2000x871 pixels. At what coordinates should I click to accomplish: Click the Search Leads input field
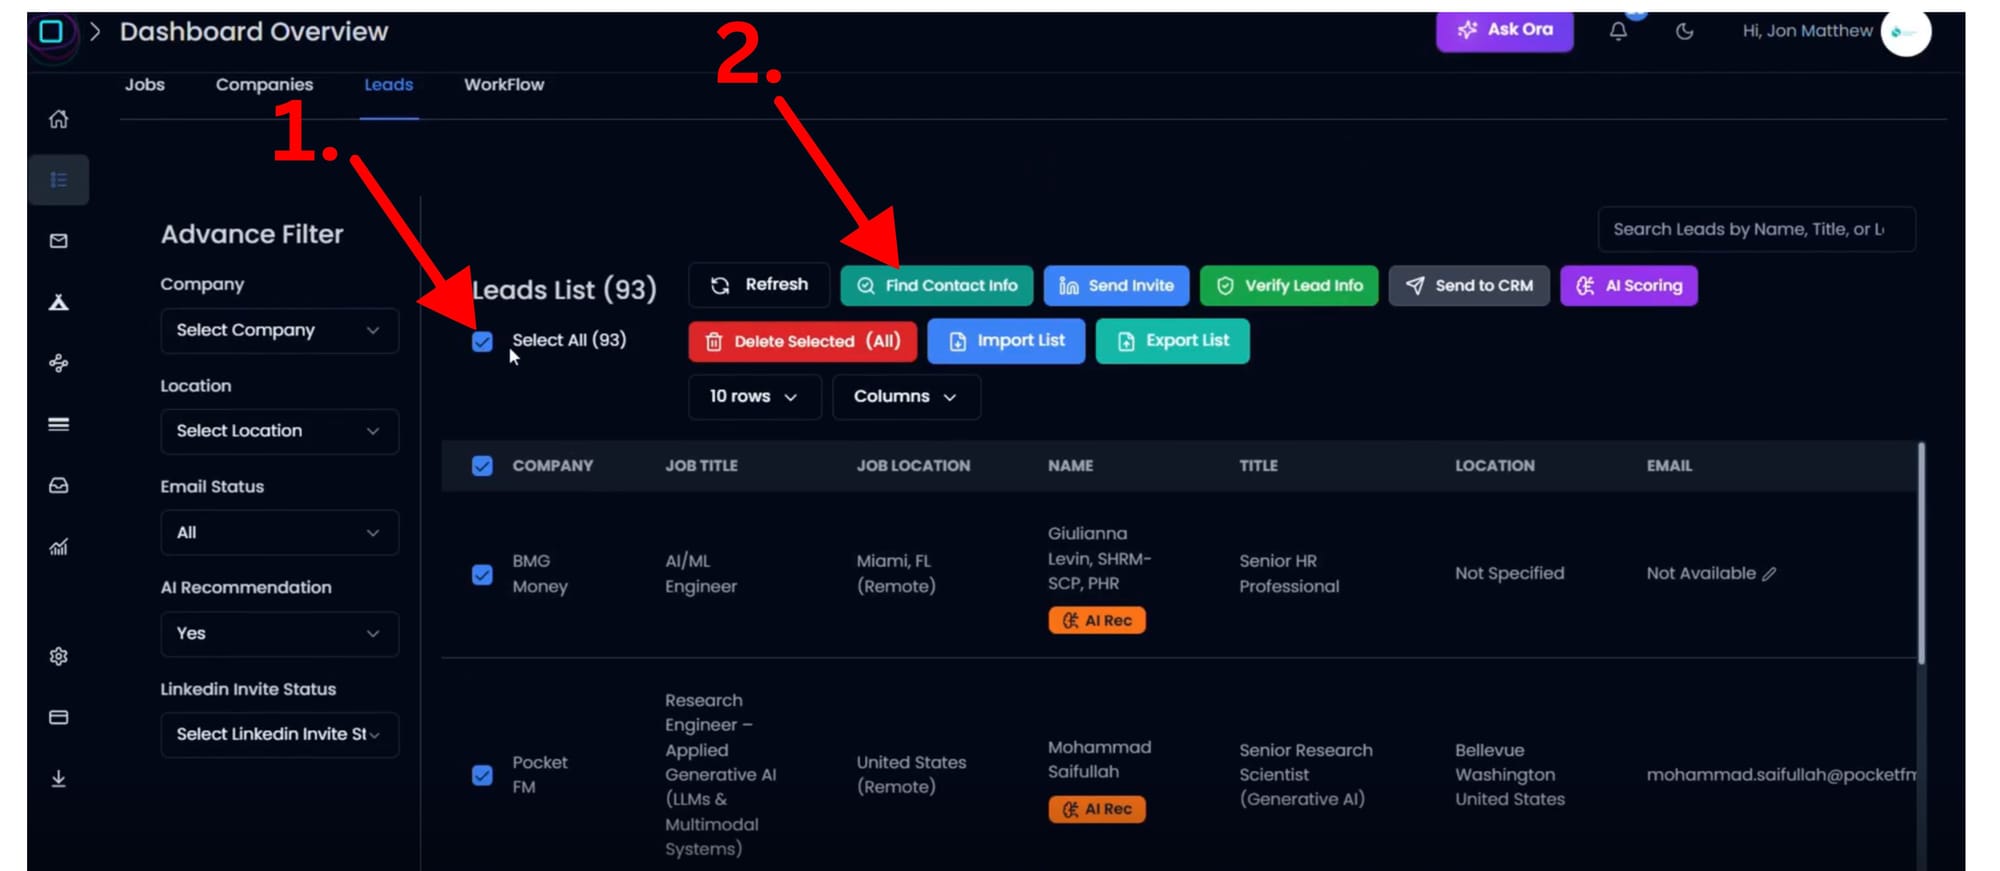(1755, 230)
